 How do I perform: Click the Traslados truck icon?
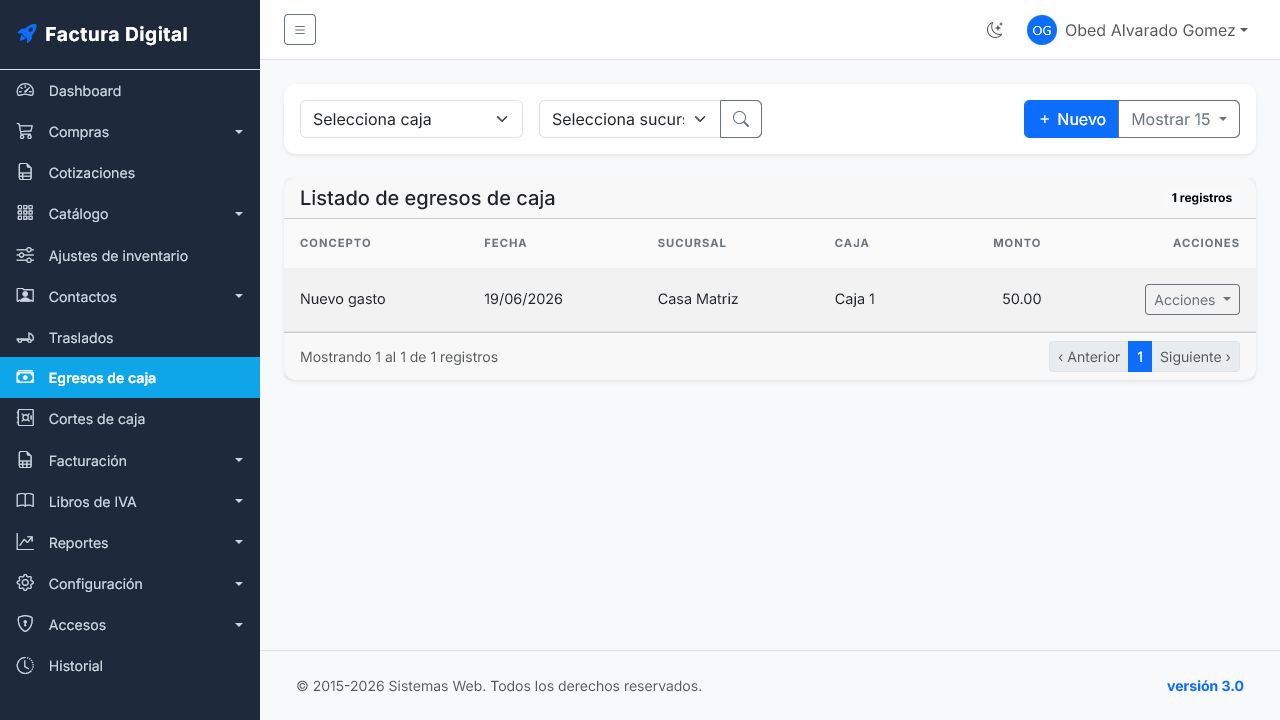pyautogui.click(x=26, y=338)
